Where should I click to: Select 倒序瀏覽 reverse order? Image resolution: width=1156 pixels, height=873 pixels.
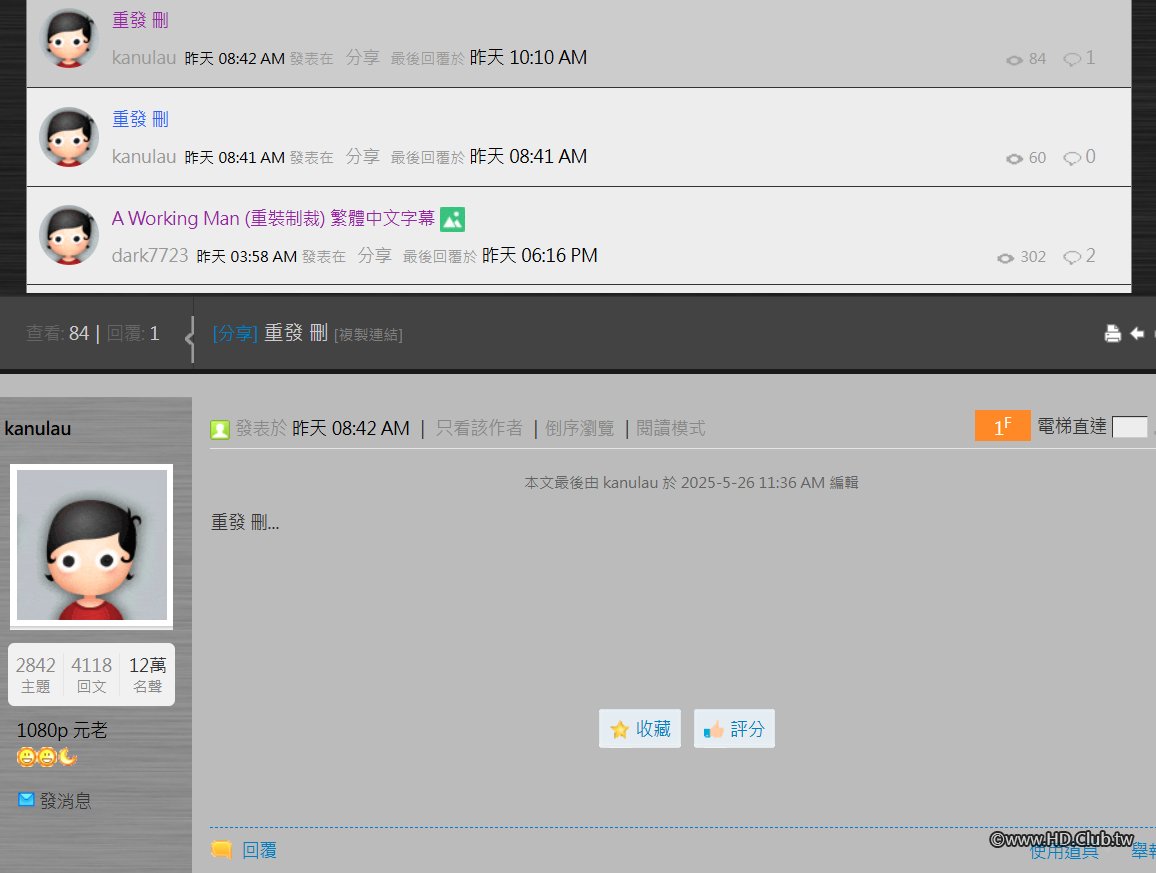point(579,428)
